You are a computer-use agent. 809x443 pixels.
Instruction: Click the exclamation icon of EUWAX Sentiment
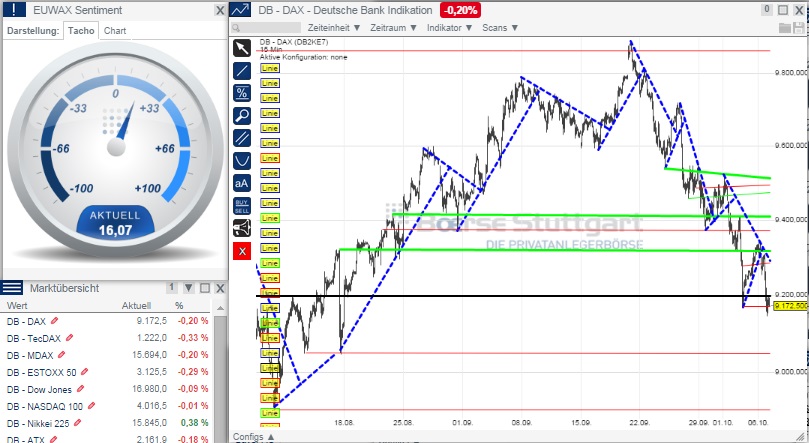coord(14,10)
